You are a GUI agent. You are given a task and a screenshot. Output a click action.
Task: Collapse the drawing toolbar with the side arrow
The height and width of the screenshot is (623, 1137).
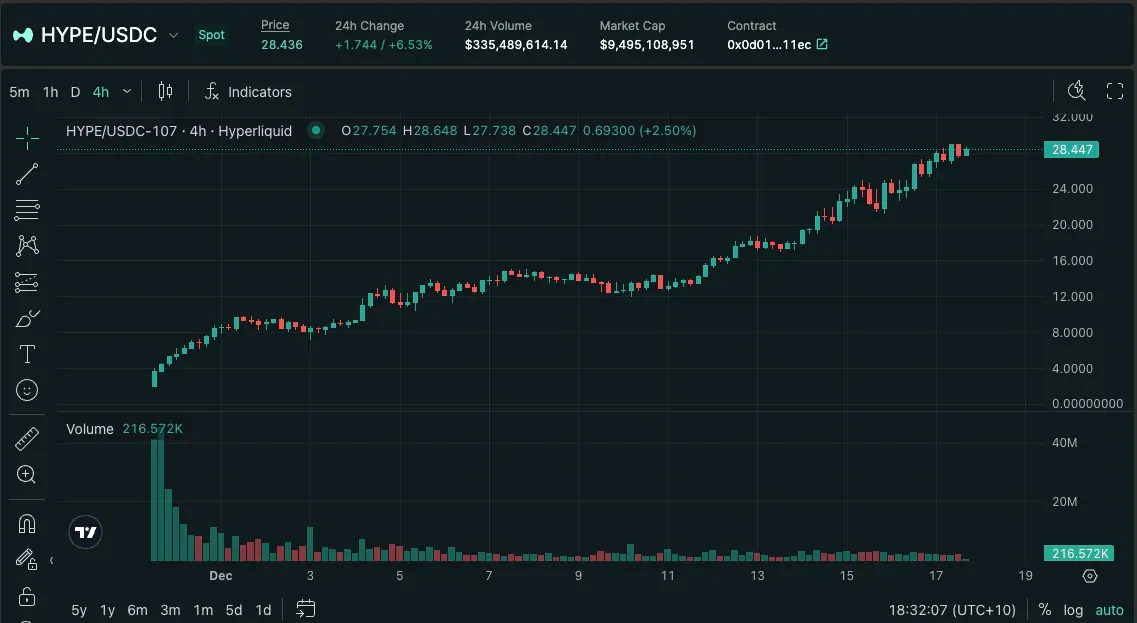[x=51, y=561]
